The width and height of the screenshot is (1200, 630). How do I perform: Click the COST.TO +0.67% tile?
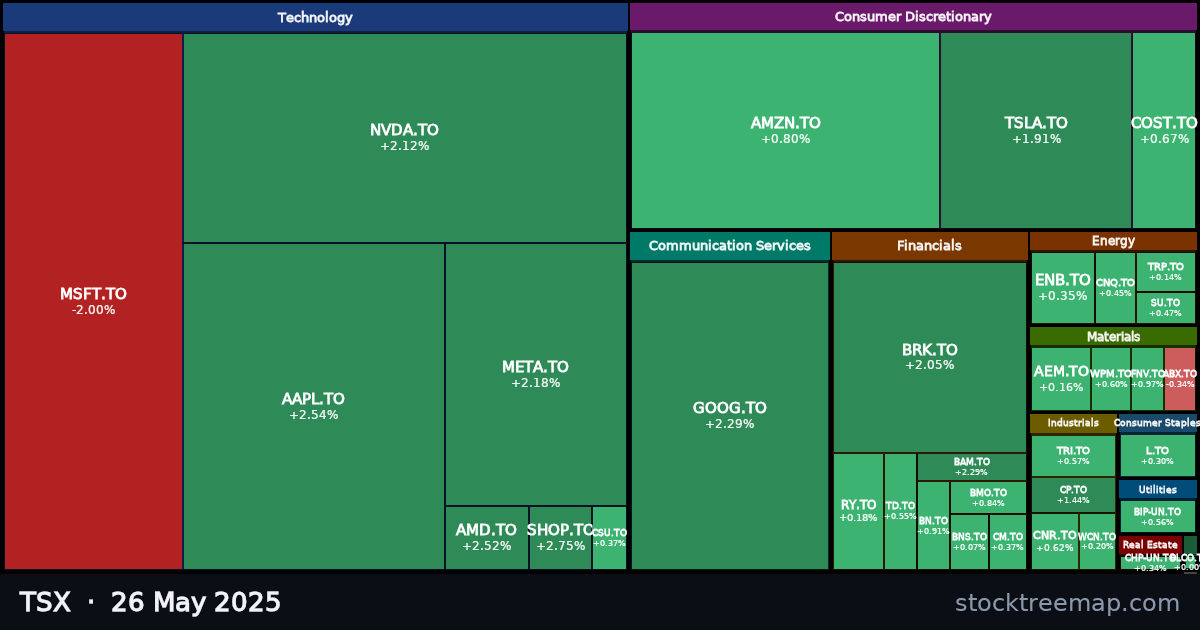pyautogui.click(x=1164, y=130)
